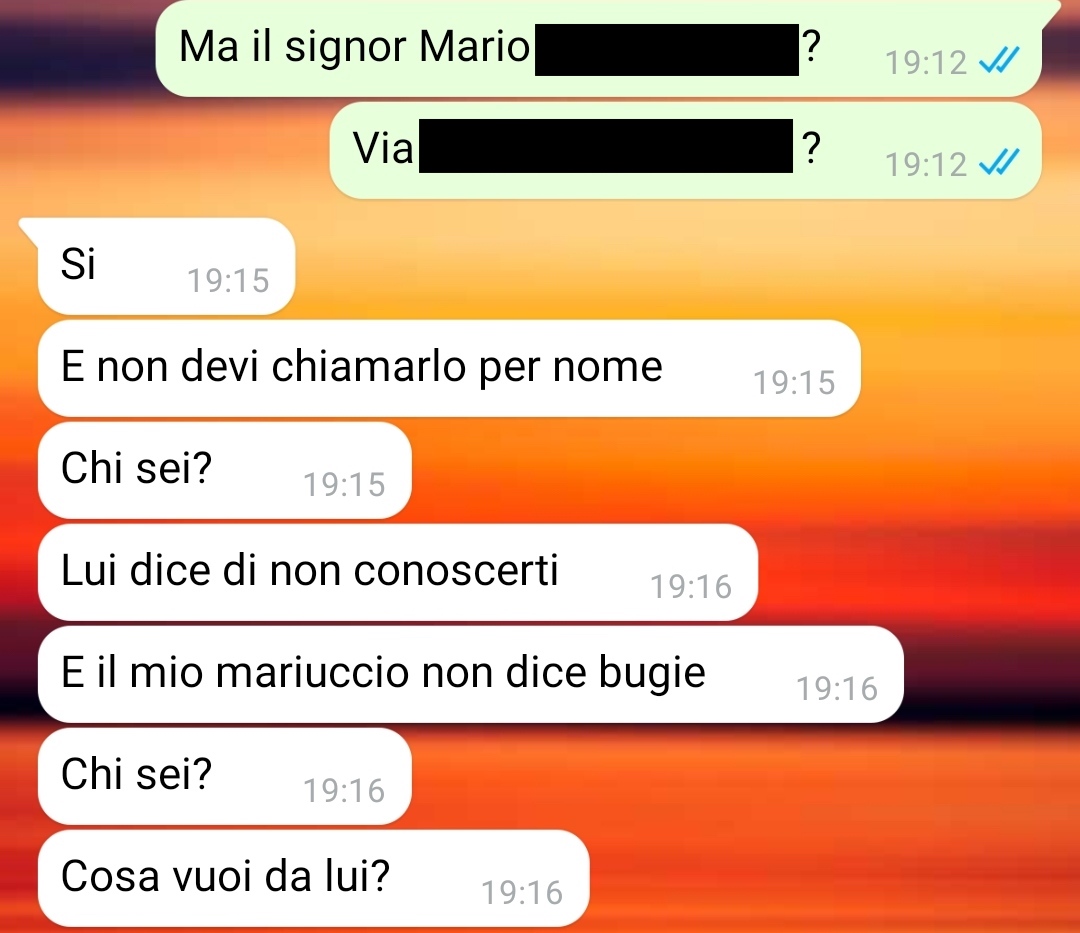The width and height of the screenshot is (1080, 933).
Task: Select the first 'Chi sei?' message at 19:15
Action: 225,470
